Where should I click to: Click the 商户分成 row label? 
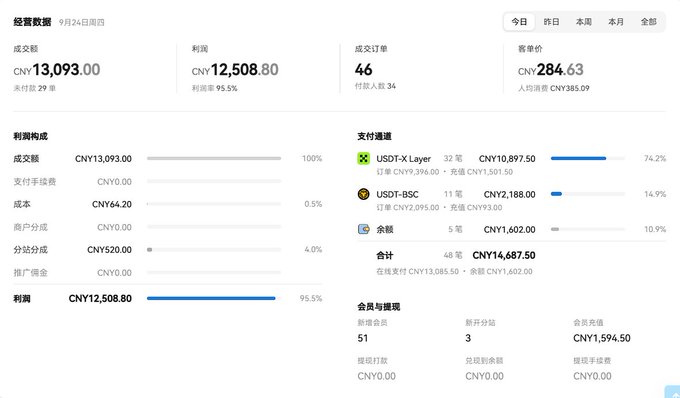click(30, 227)
